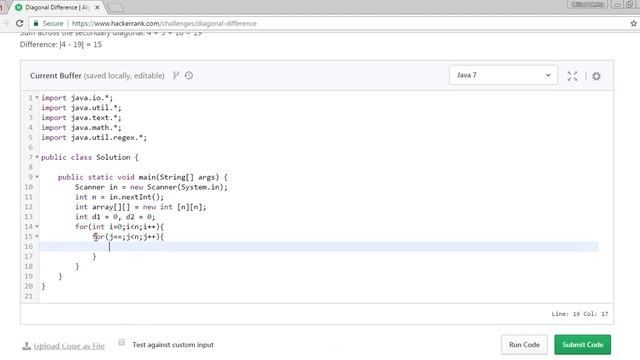Click on 'public class Solution {' line
The height and width of the screenshot is (360, 640).
point(89,157)
